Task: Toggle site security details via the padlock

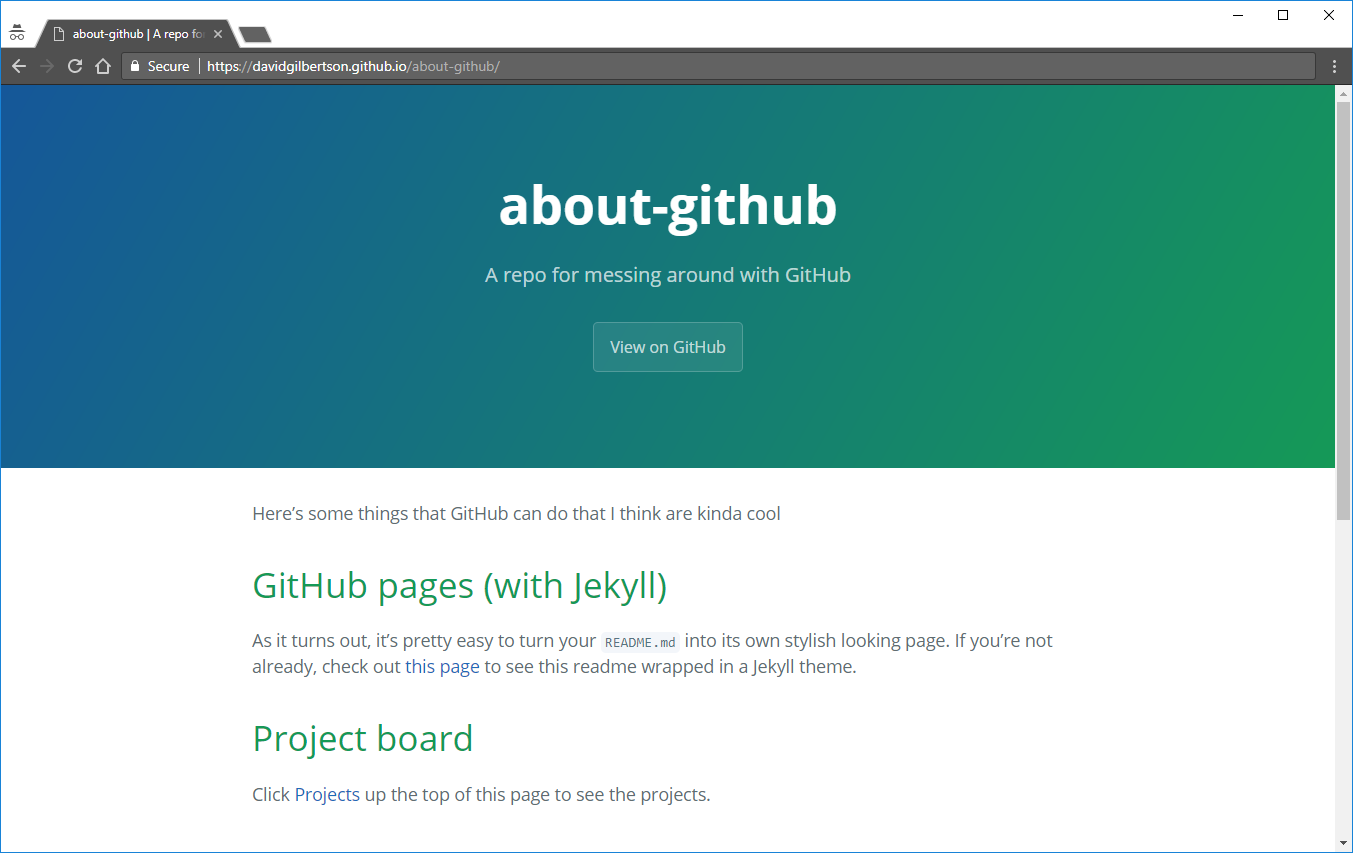Action: [136, 66]
